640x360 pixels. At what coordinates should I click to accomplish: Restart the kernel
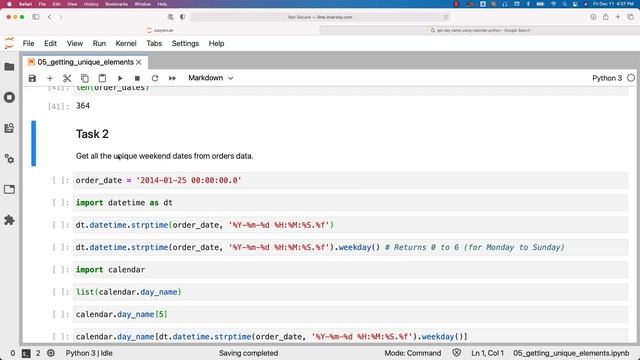pyautogui.click(x=155, y=78)
